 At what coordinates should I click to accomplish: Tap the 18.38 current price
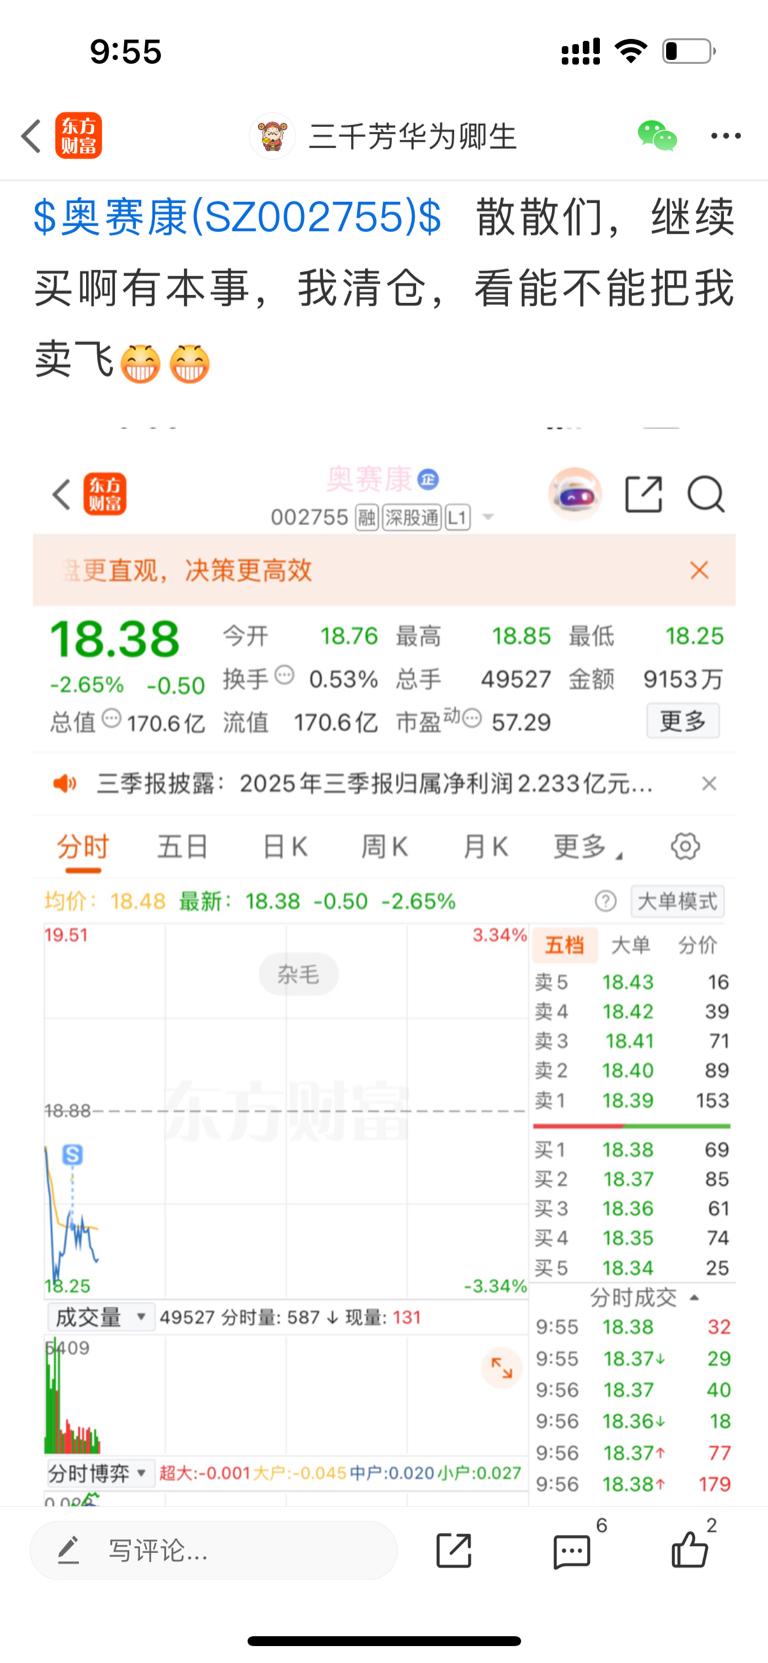[x=115, y=639]
